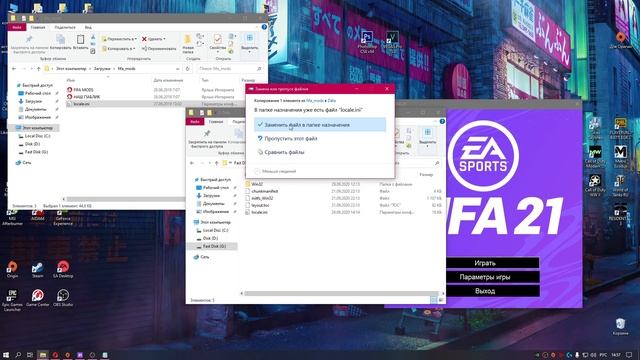This screenshot has width=640, height=360.
Task: Click OBS Studio desktop icon
Action: tap(63, 298)
